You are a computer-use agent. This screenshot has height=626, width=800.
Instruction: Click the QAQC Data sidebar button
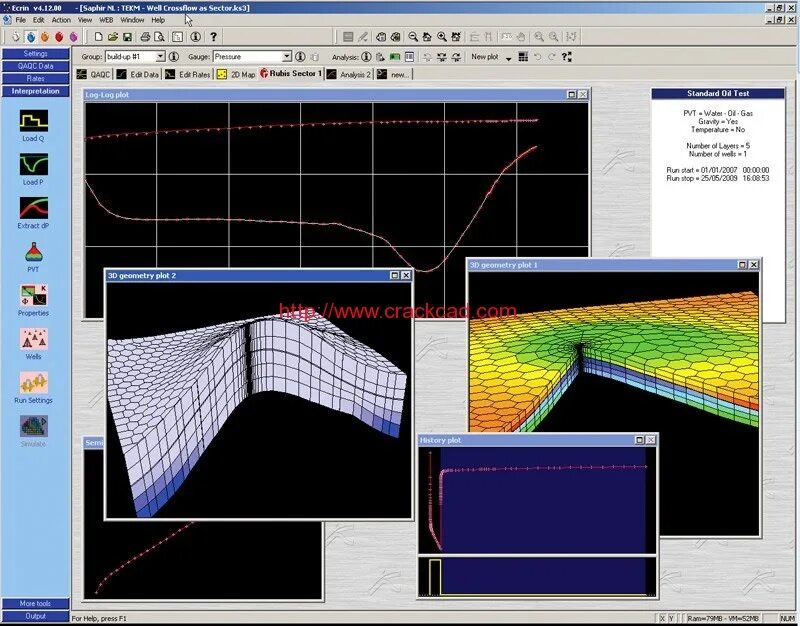pos(36,66)
